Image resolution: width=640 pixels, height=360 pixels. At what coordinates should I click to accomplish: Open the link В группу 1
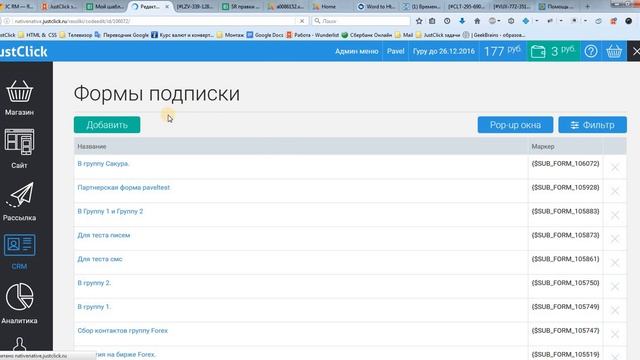tap(94, 307)
